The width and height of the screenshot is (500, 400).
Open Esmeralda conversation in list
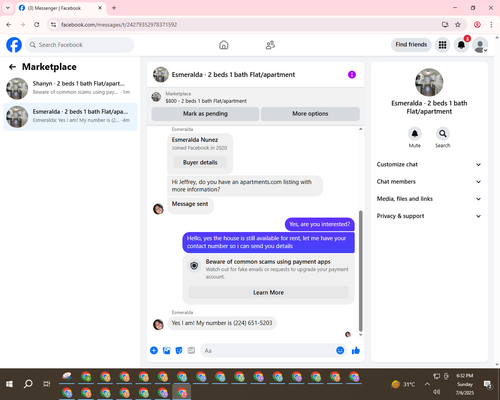pyautogui.click(x=70, y=116)
